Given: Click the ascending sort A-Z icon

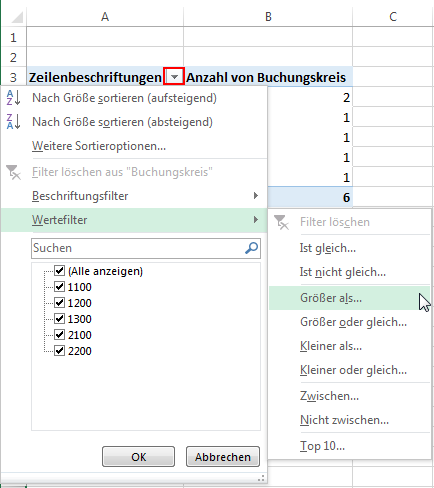Looking at the screenshot, I should click(13, 98).
